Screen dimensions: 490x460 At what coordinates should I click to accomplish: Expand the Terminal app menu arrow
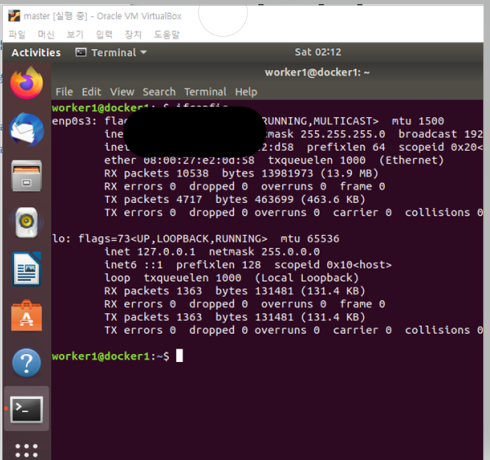(x=144, y=52)
